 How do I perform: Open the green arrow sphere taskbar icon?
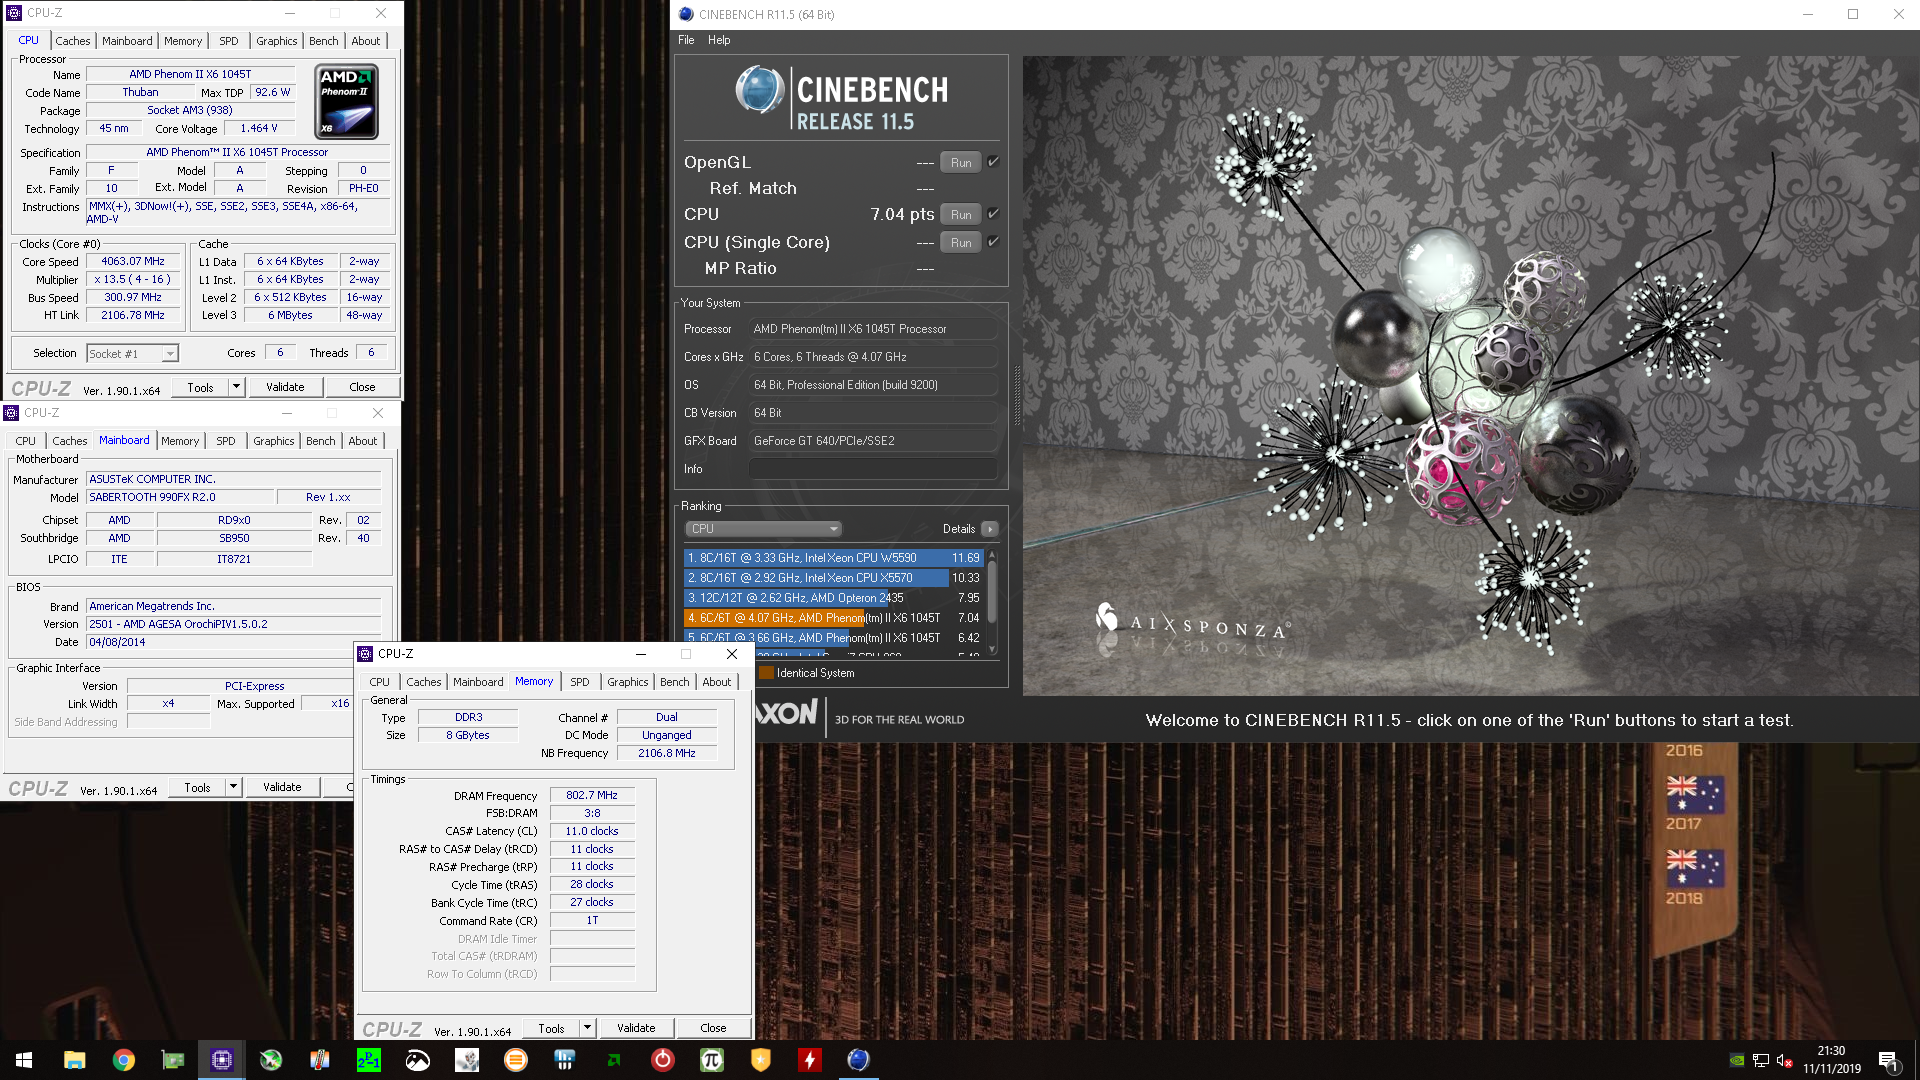271,1060
